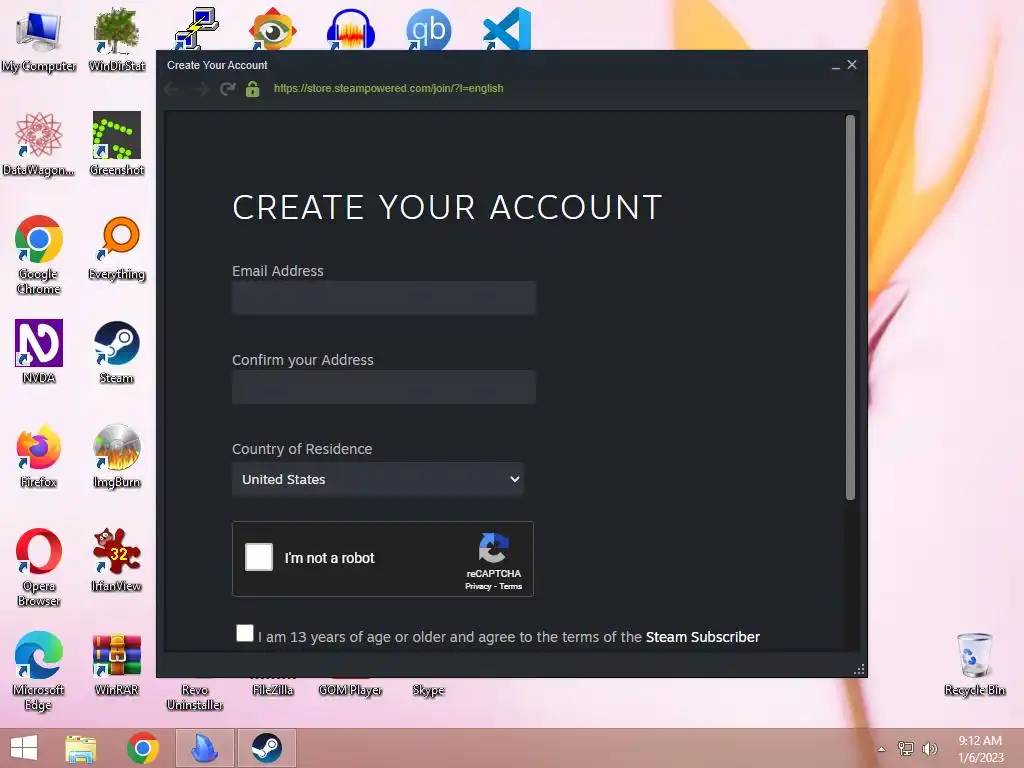This screenshot has height=768, width=1024.
Task: Click the network tray icon
Action: [905, 748]
